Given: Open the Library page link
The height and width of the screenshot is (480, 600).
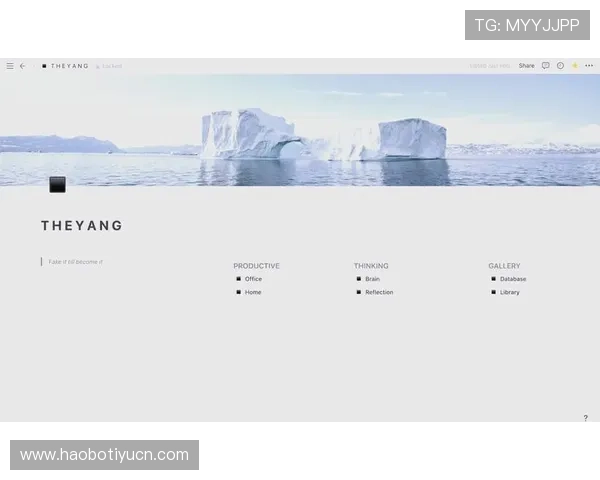Looking at the screenshot, I should 509,292.
